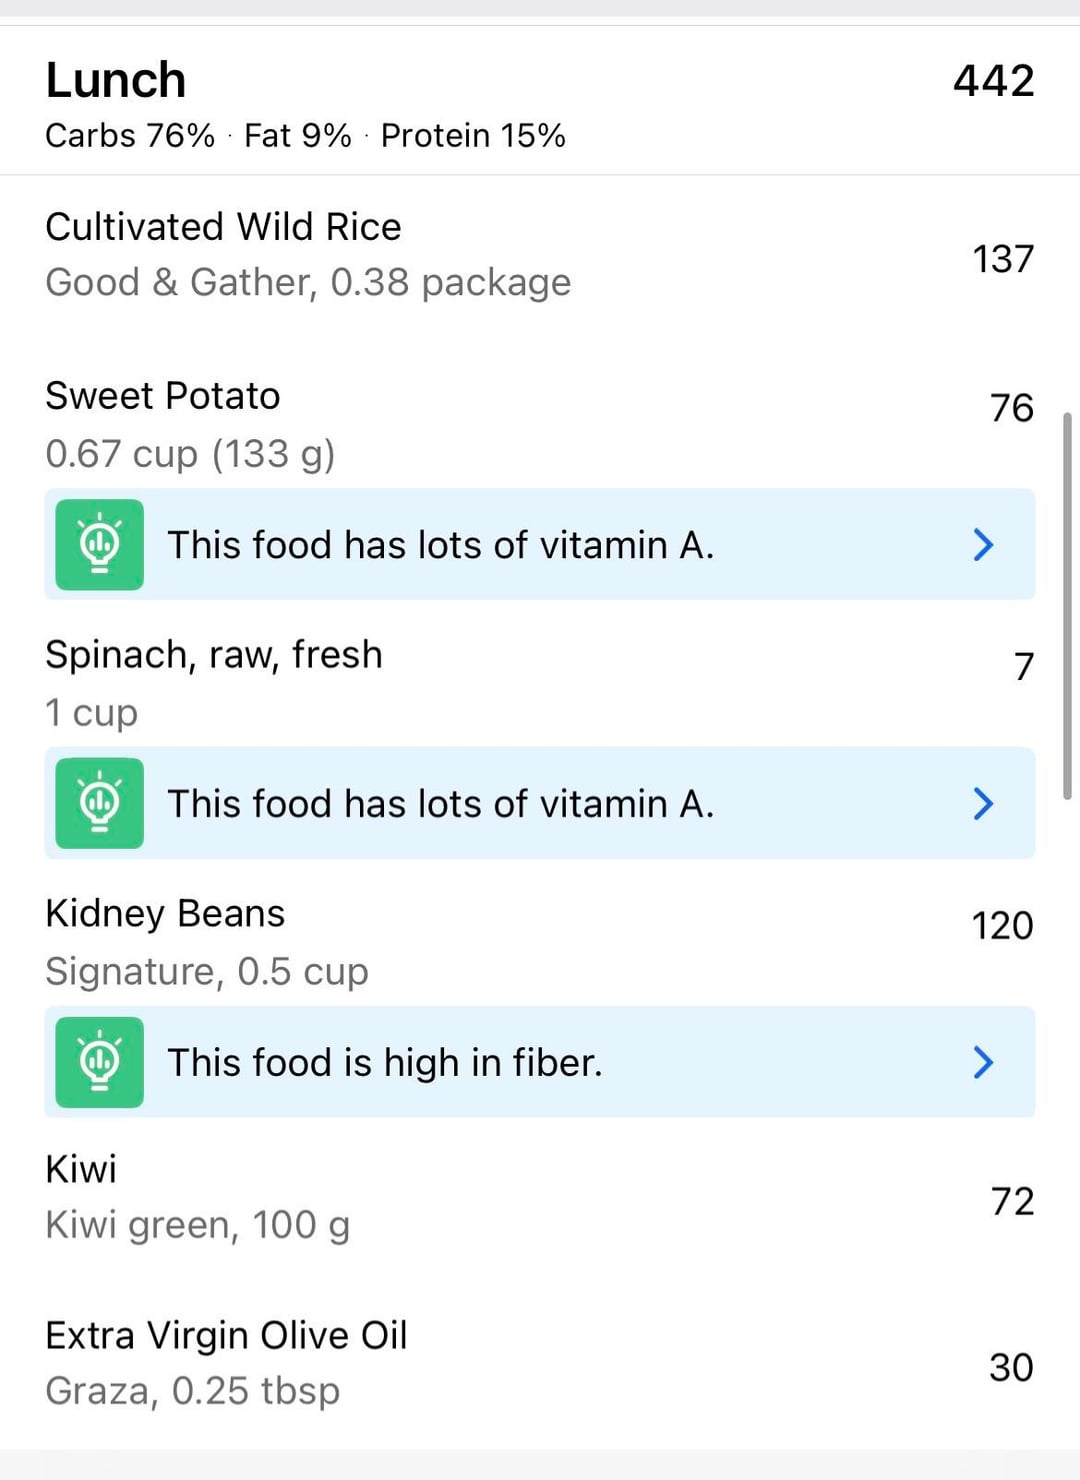Tap the Protein 15% macro label
Screen dimensions: 1080x1480
click(x=473, y=136)
